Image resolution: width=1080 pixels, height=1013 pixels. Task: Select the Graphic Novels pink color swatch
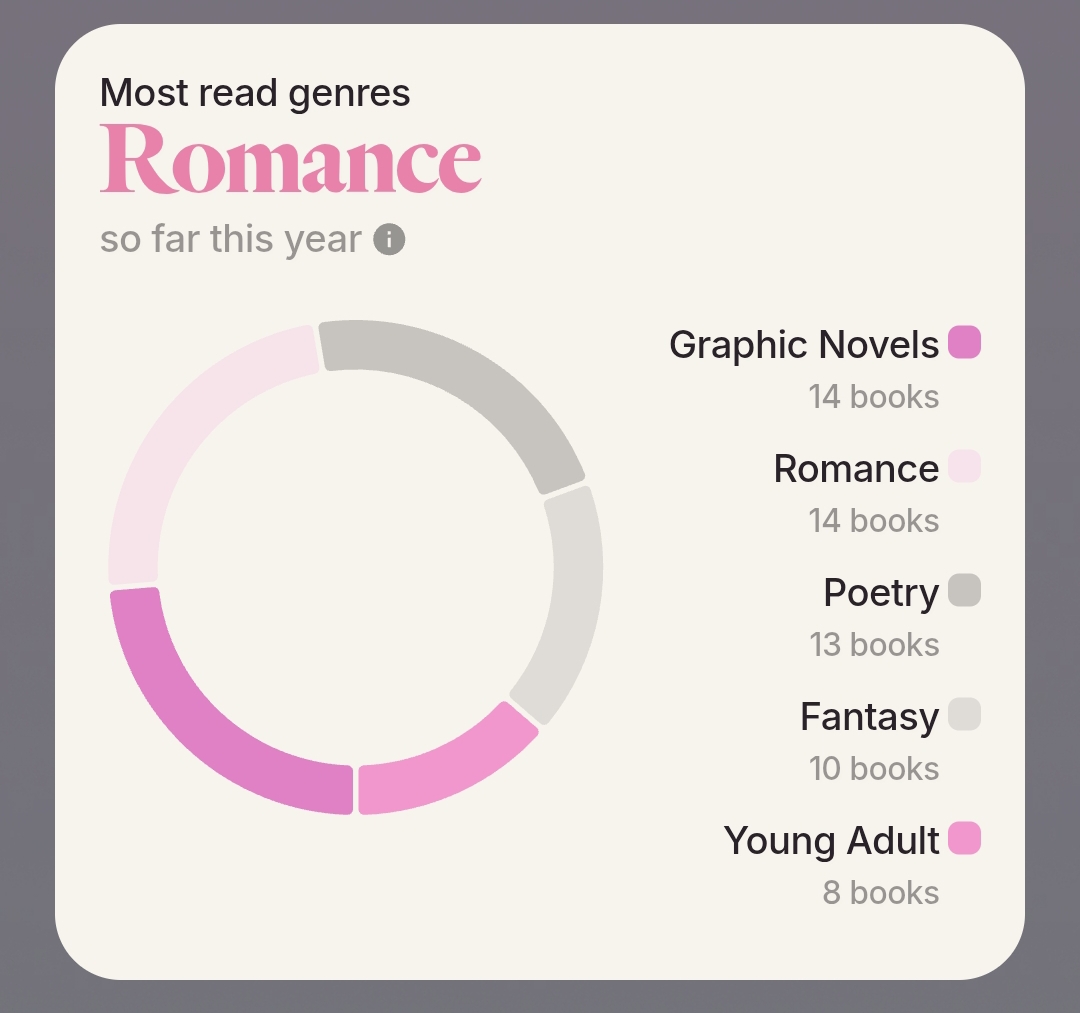click(964, 342)
